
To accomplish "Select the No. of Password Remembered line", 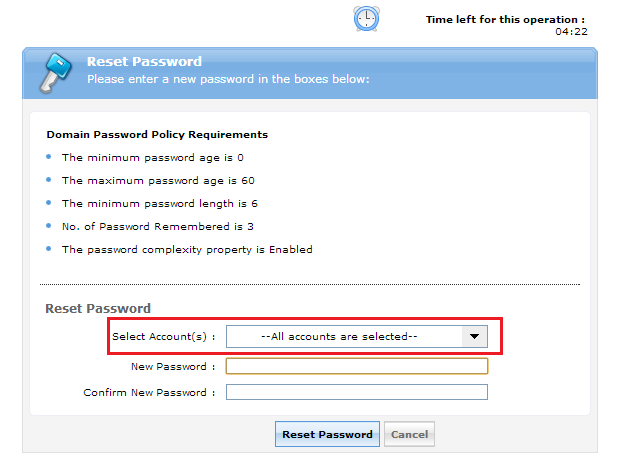I will (158, 227).
